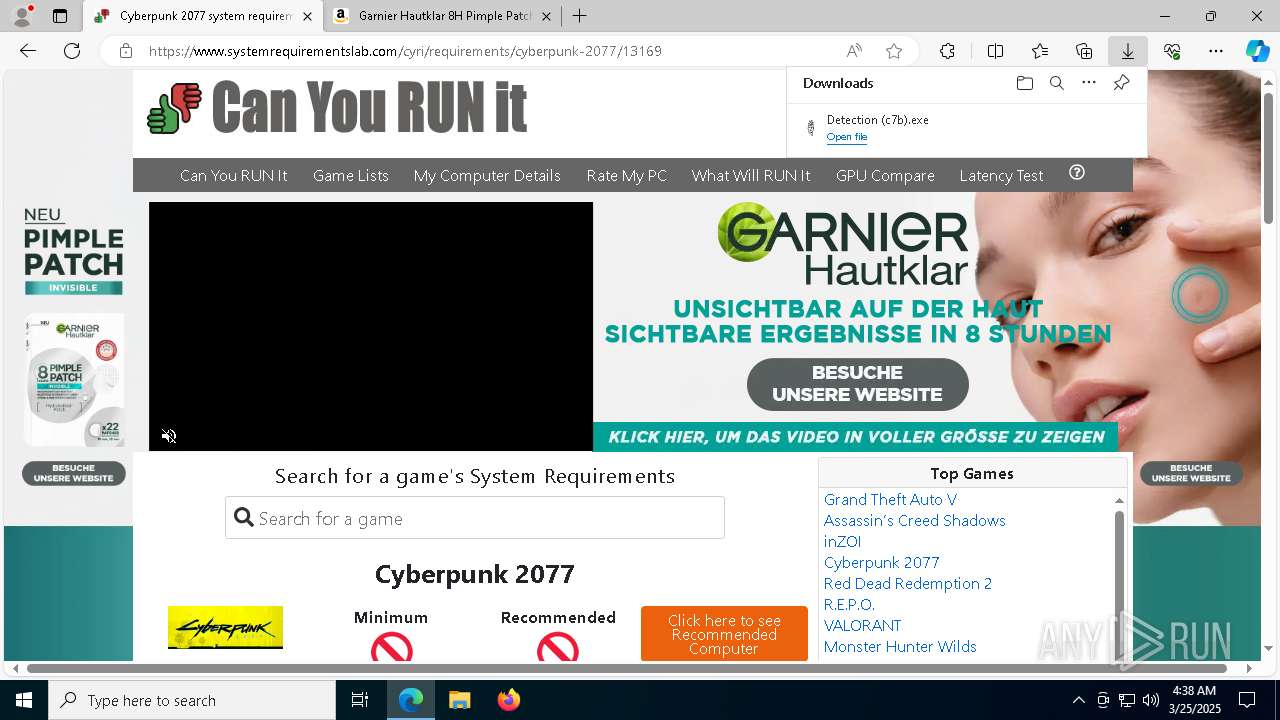Pin the Downloads panel
Viewport: 1280px width, 720px height.
1121,83
